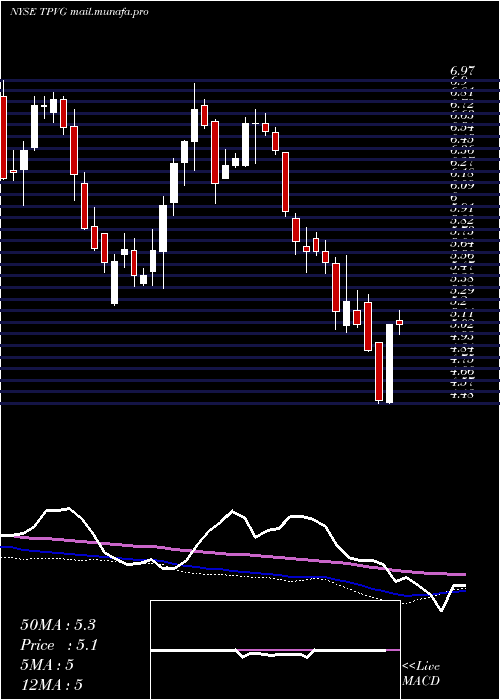Click the 5.11 price axis label
500x700 pixels.
pos(462,314)
